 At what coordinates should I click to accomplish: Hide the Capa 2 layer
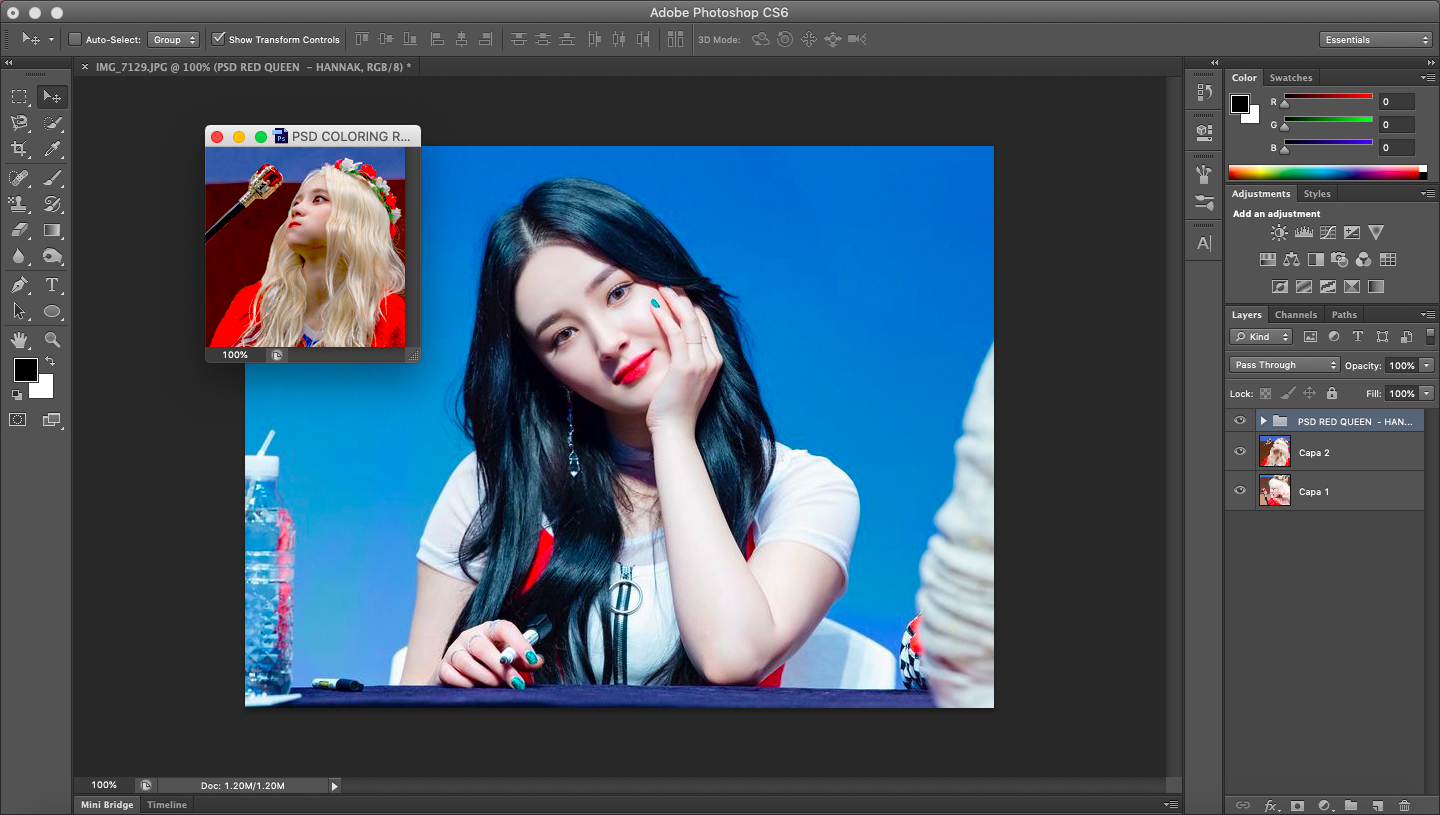pyautogui.click(x=1240, y=452)
